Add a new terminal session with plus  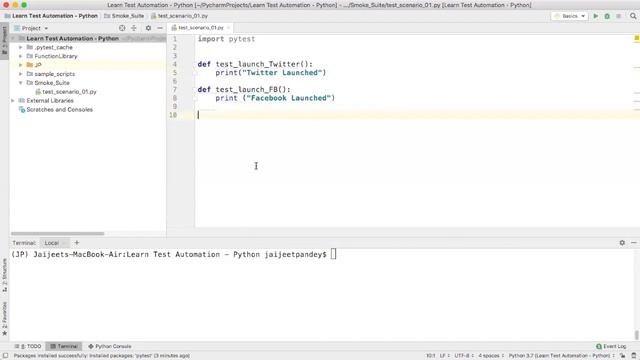point(76,242)
